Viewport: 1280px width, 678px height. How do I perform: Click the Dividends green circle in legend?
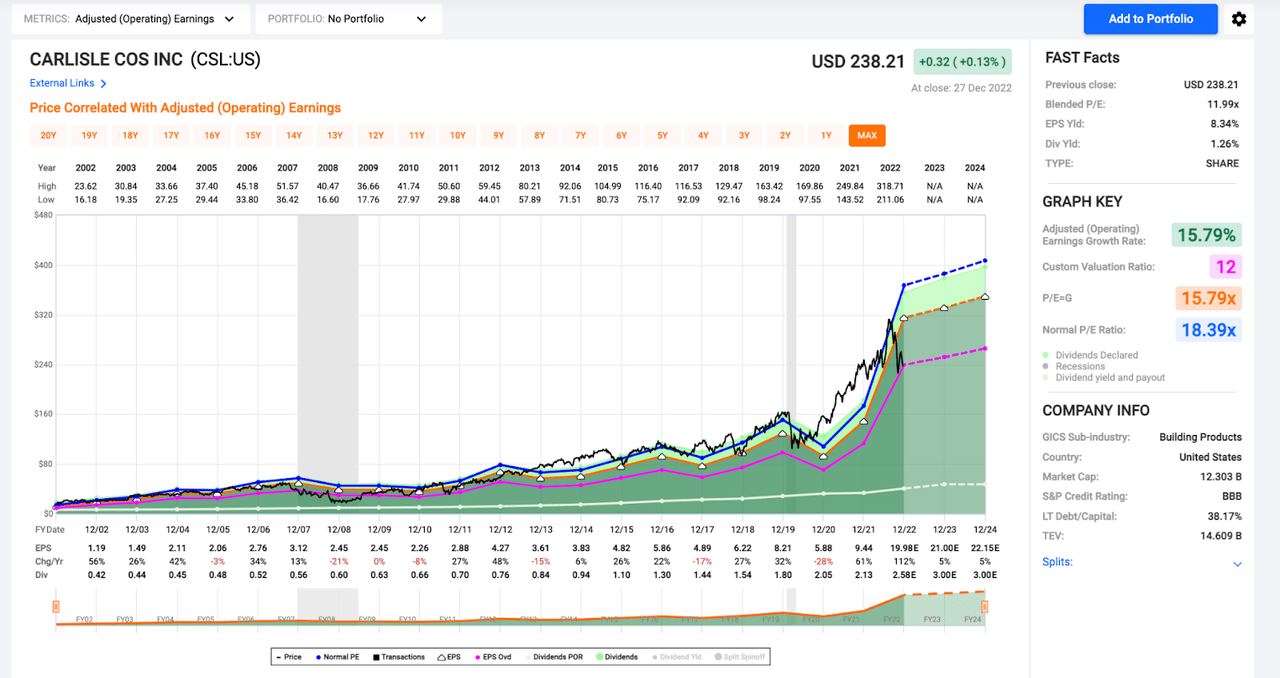tap(599, 657)
